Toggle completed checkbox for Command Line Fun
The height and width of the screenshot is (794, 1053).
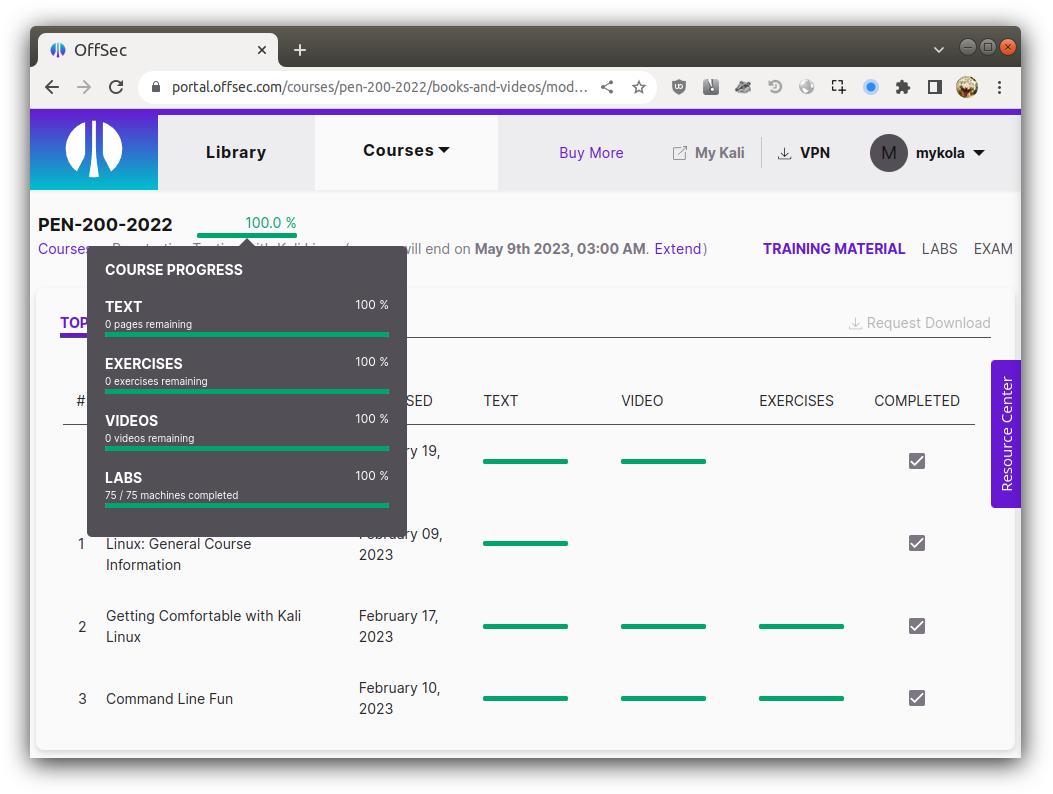pyautogui.click(x=917, y=698)
